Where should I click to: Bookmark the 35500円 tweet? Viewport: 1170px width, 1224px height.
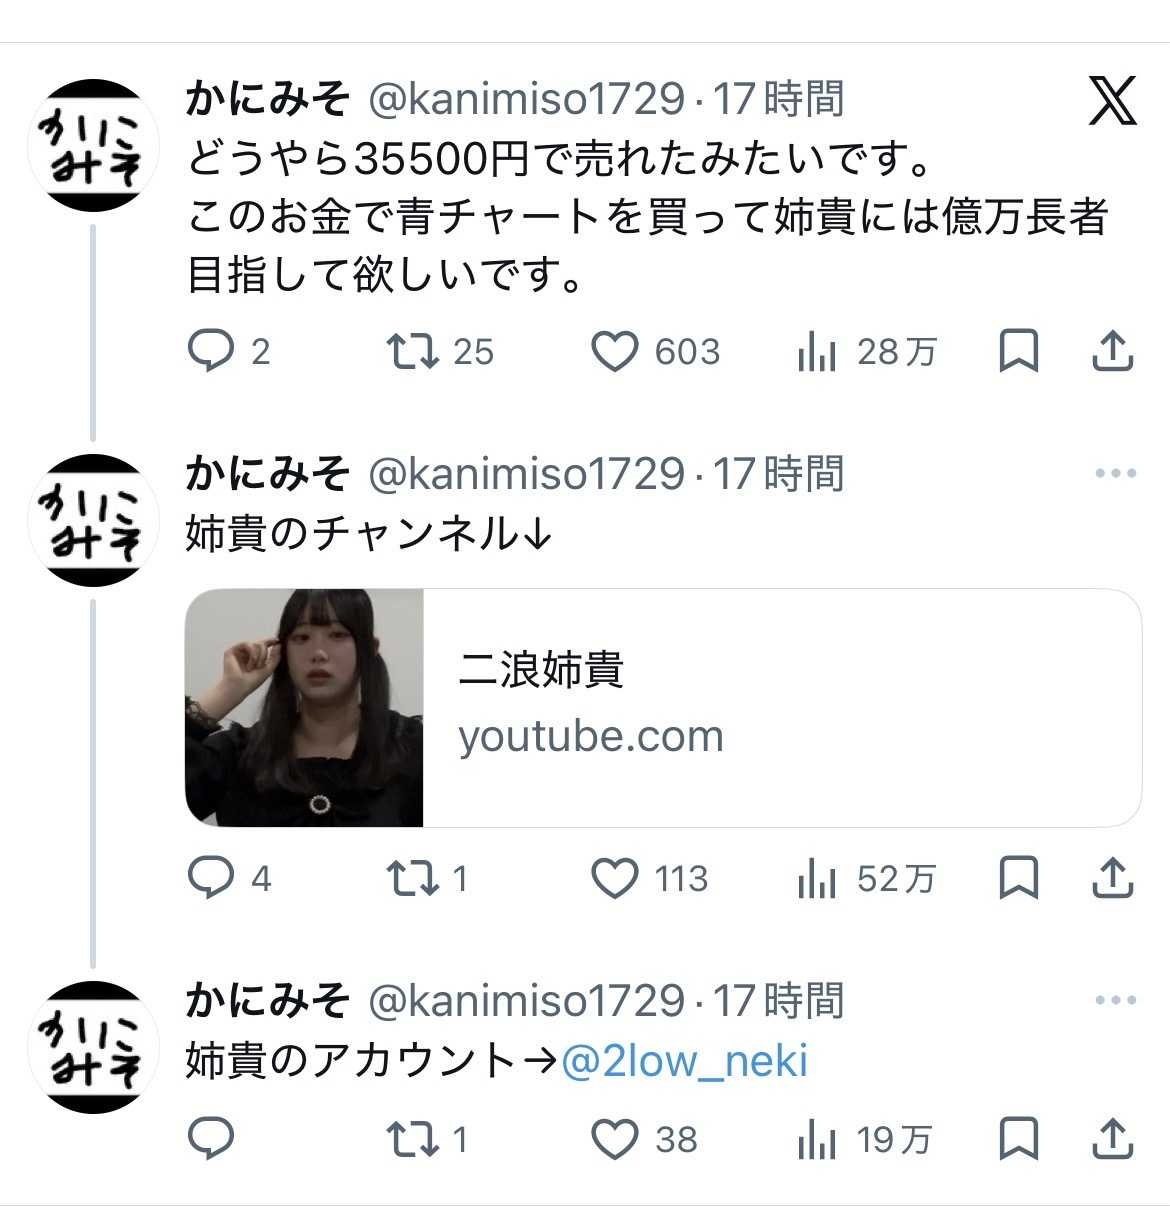tap(1018, 351)
